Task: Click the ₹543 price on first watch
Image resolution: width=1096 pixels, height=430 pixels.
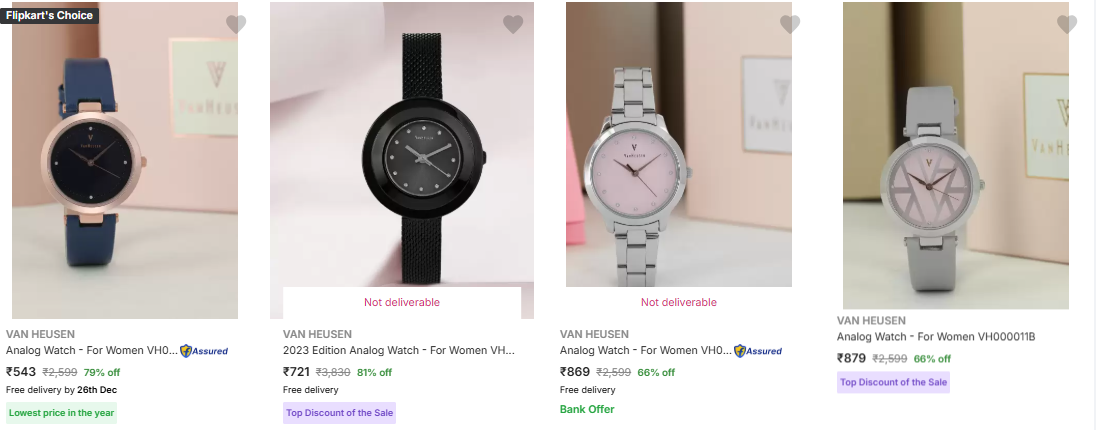Action: pos(21,372)
